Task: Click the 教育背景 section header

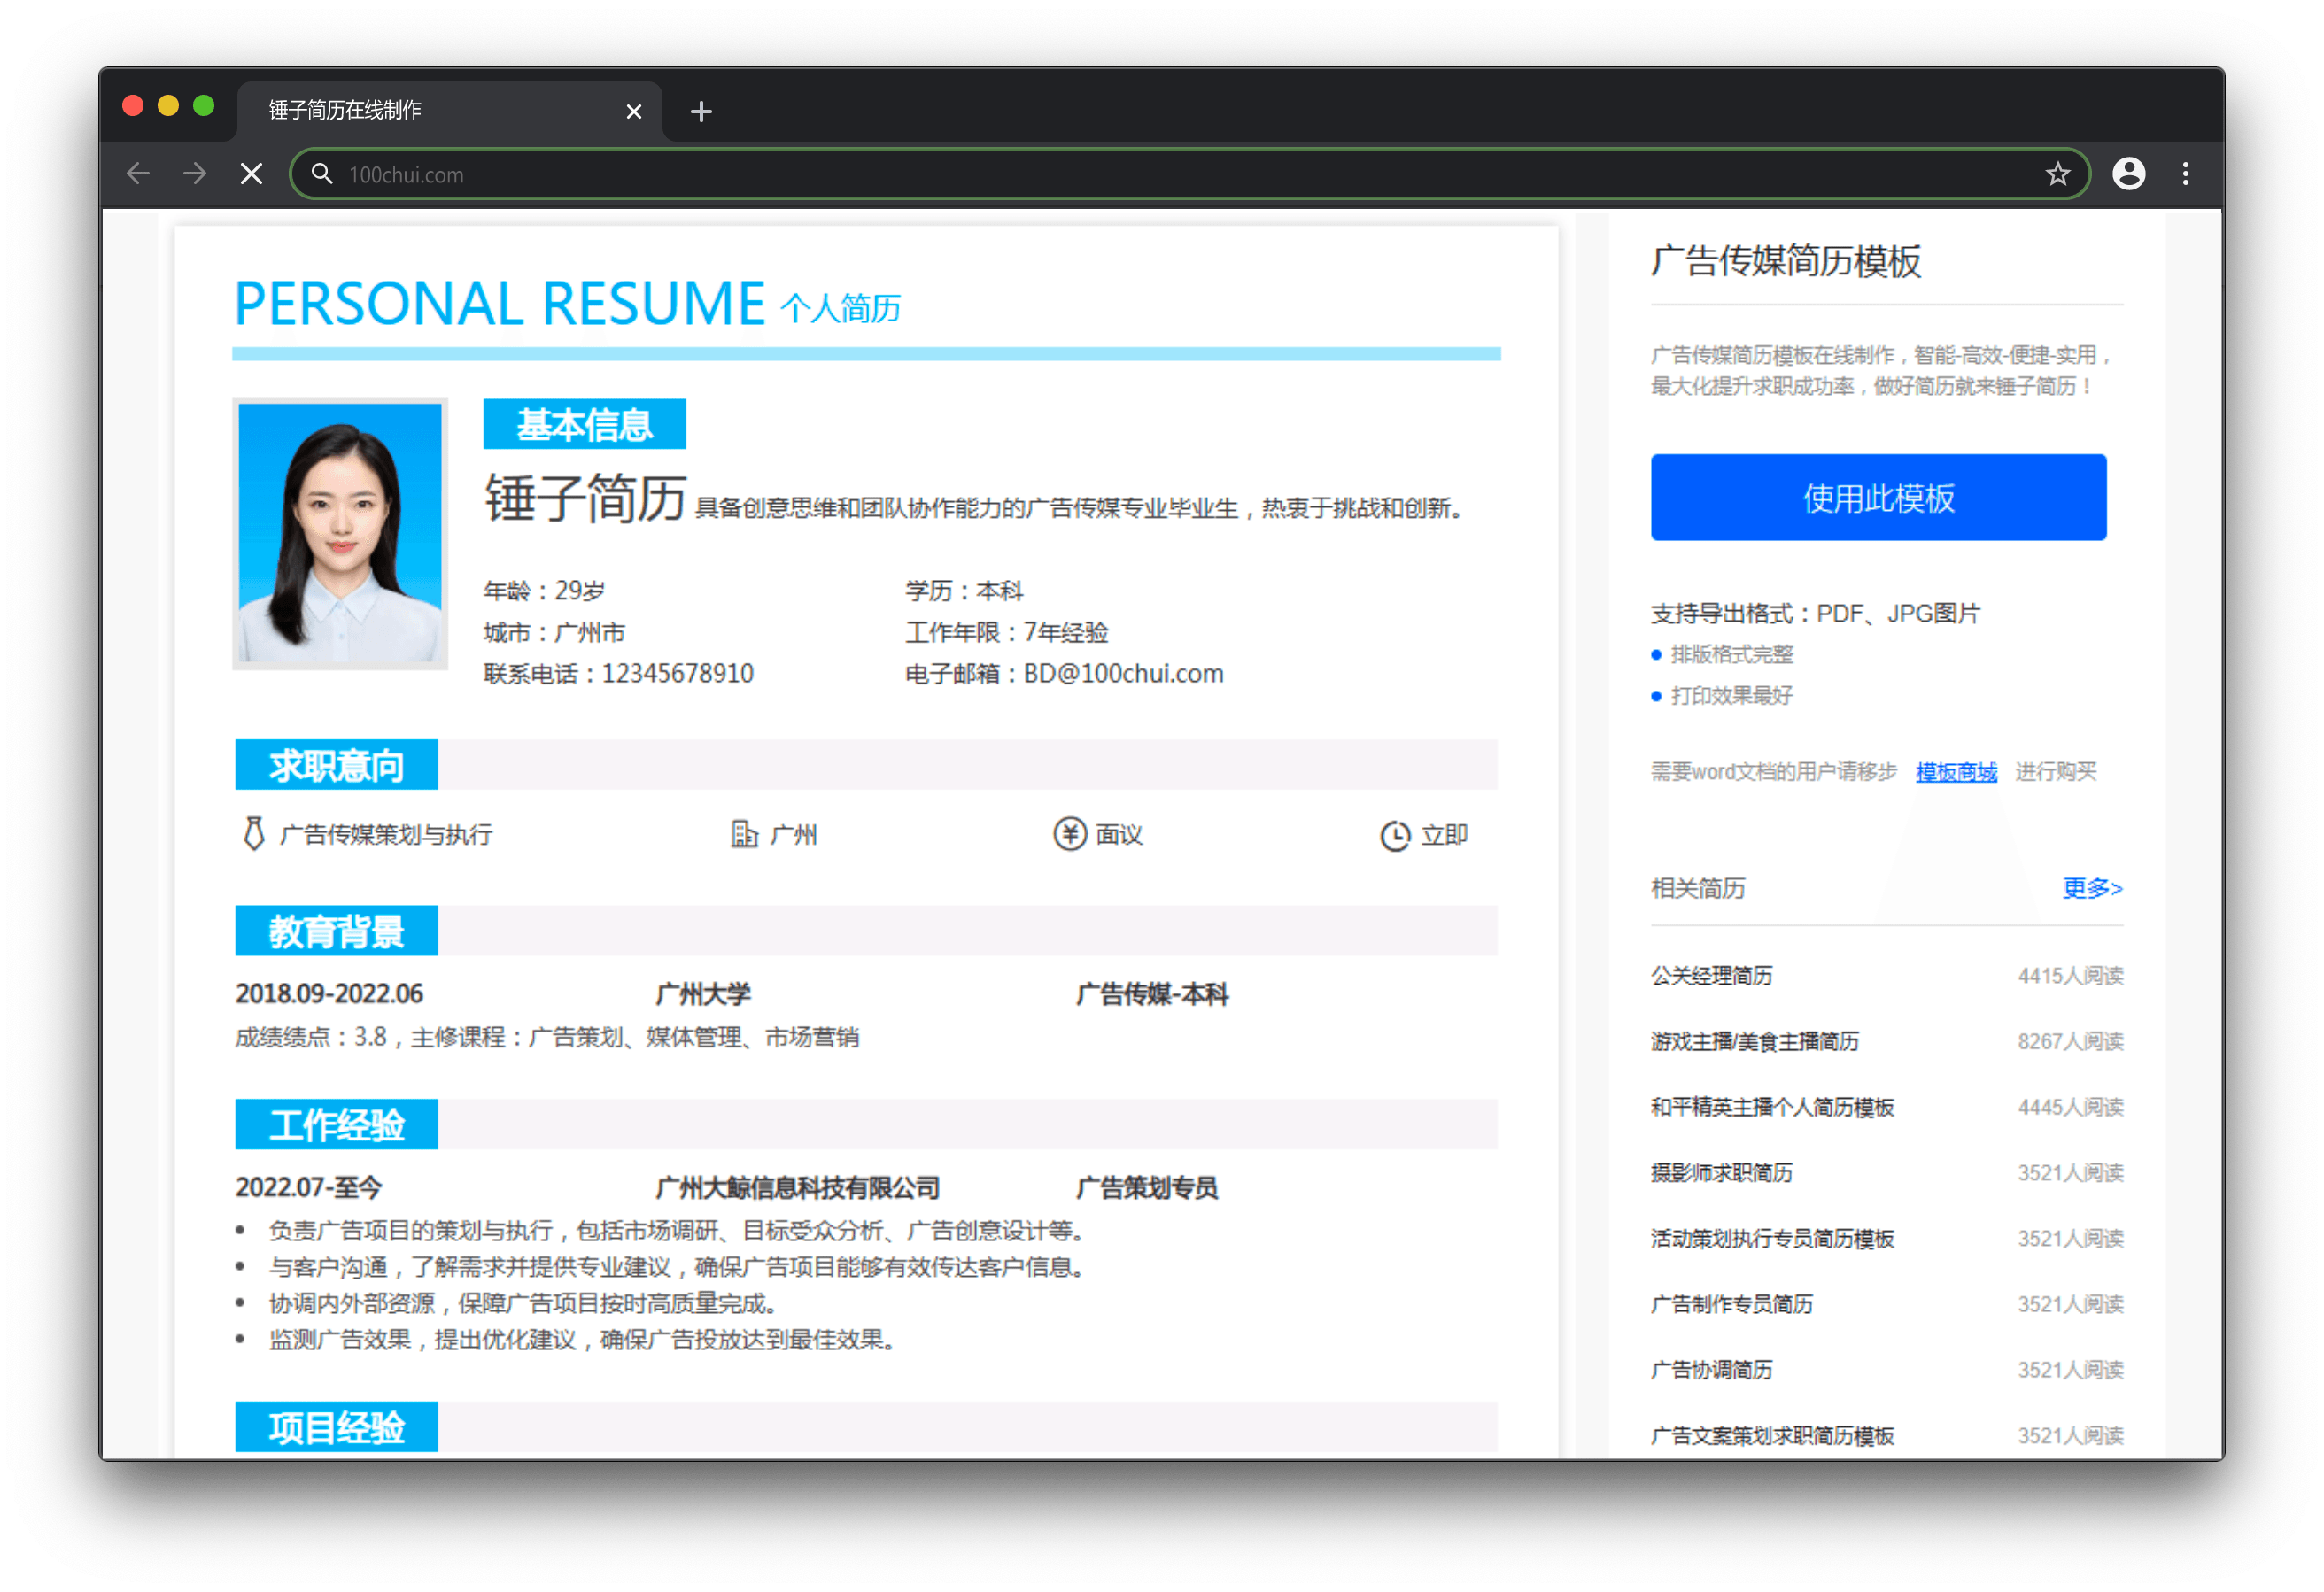Action: click(336, 931)
